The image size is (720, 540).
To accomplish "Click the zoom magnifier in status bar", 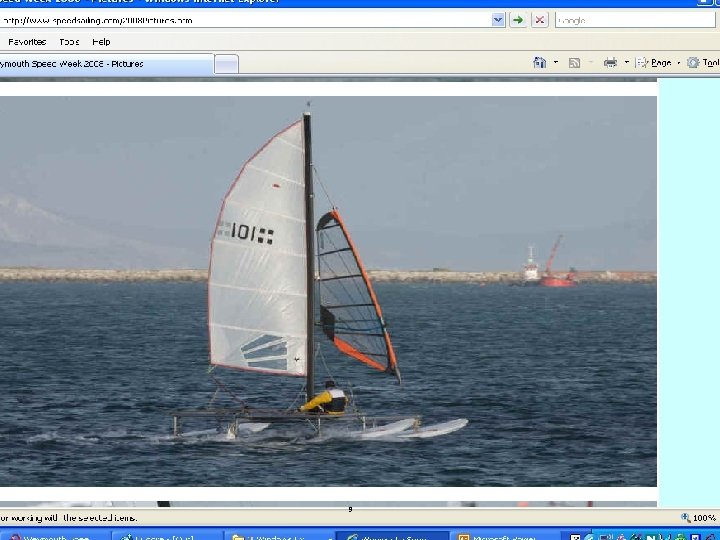I will coord(686,518).
